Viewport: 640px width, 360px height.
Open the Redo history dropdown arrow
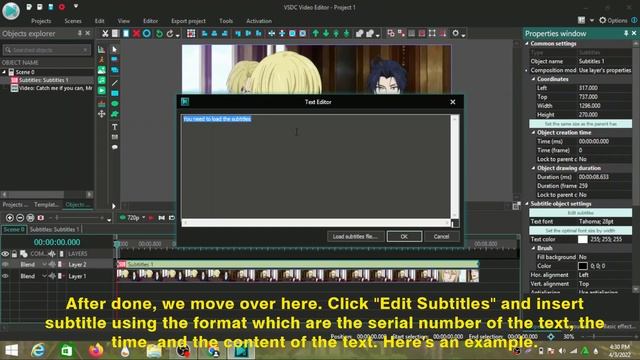pyautogui.click(x=178, y=36)
